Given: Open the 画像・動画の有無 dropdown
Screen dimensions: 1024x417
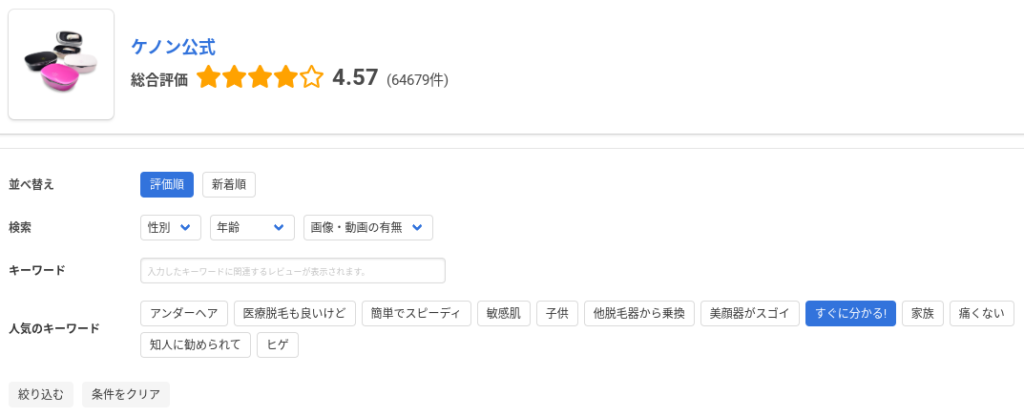Looking at the screenshot, I should point(368,227).
